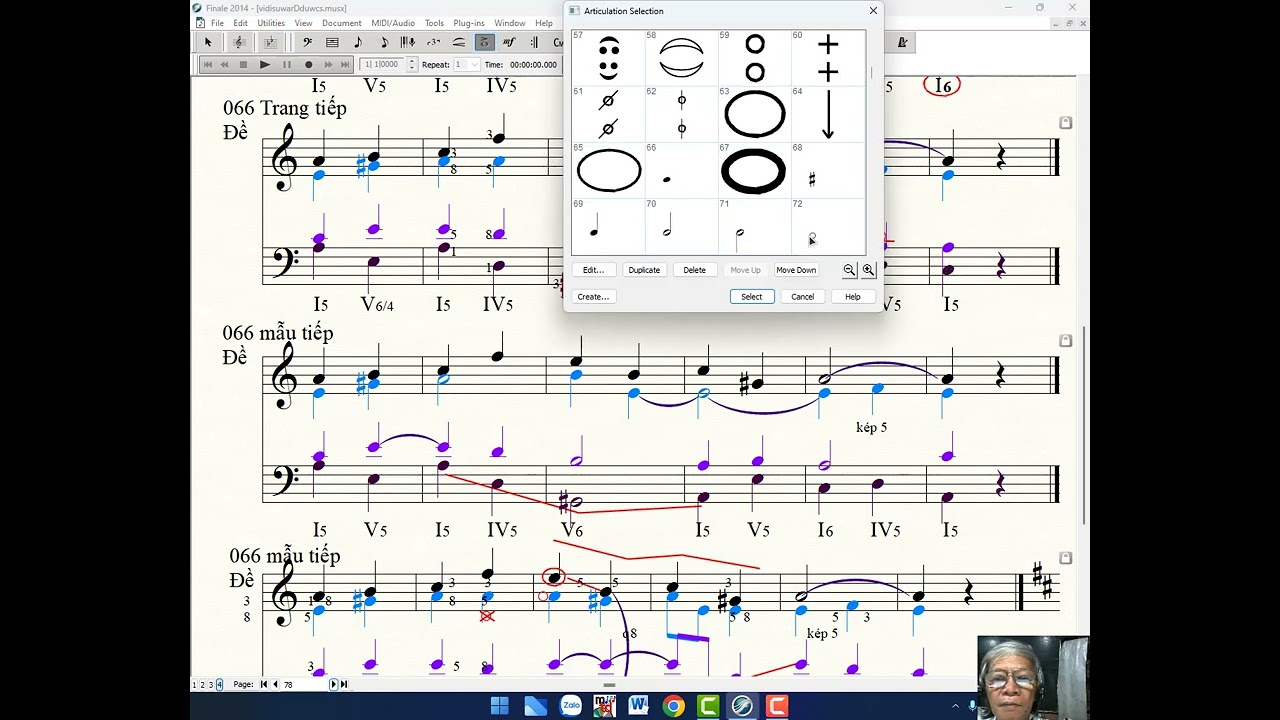This screenshot has height=720, width=1280.
Task: Click the measure counter field
Action: point(382,65)
